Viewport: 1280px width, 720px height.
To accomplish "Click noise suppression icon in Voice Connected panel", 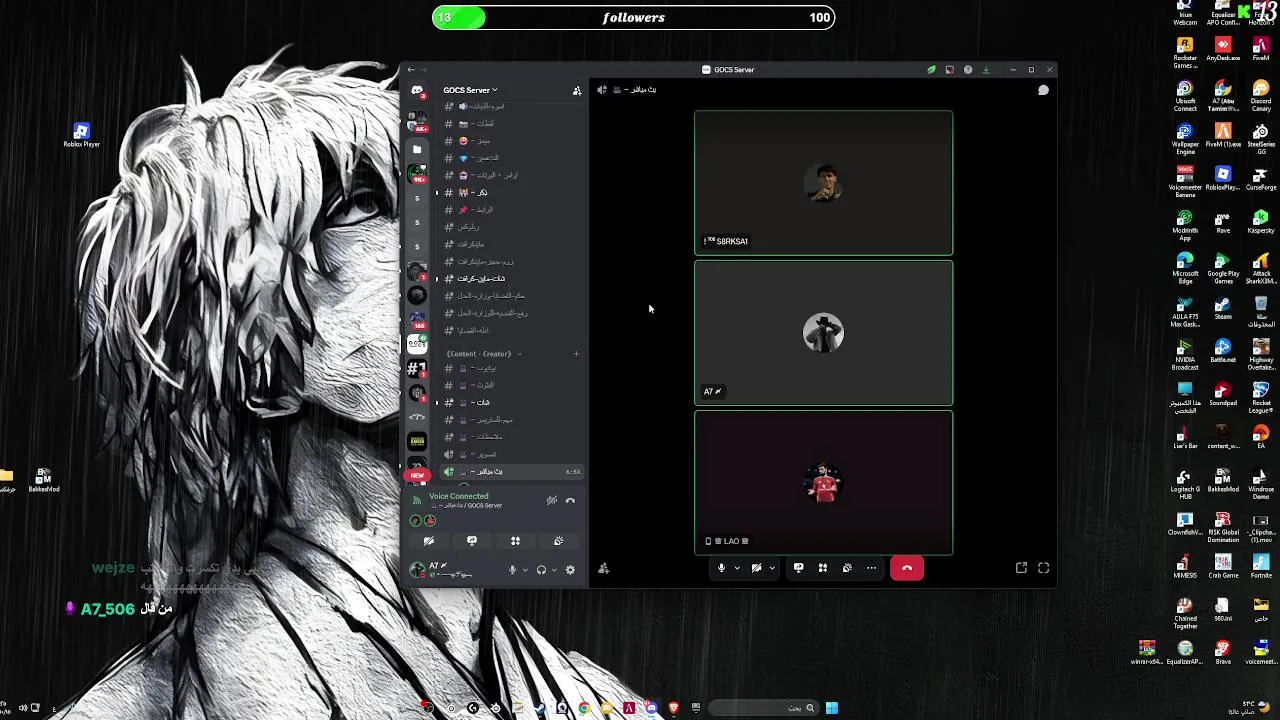I will pos(552,501).
